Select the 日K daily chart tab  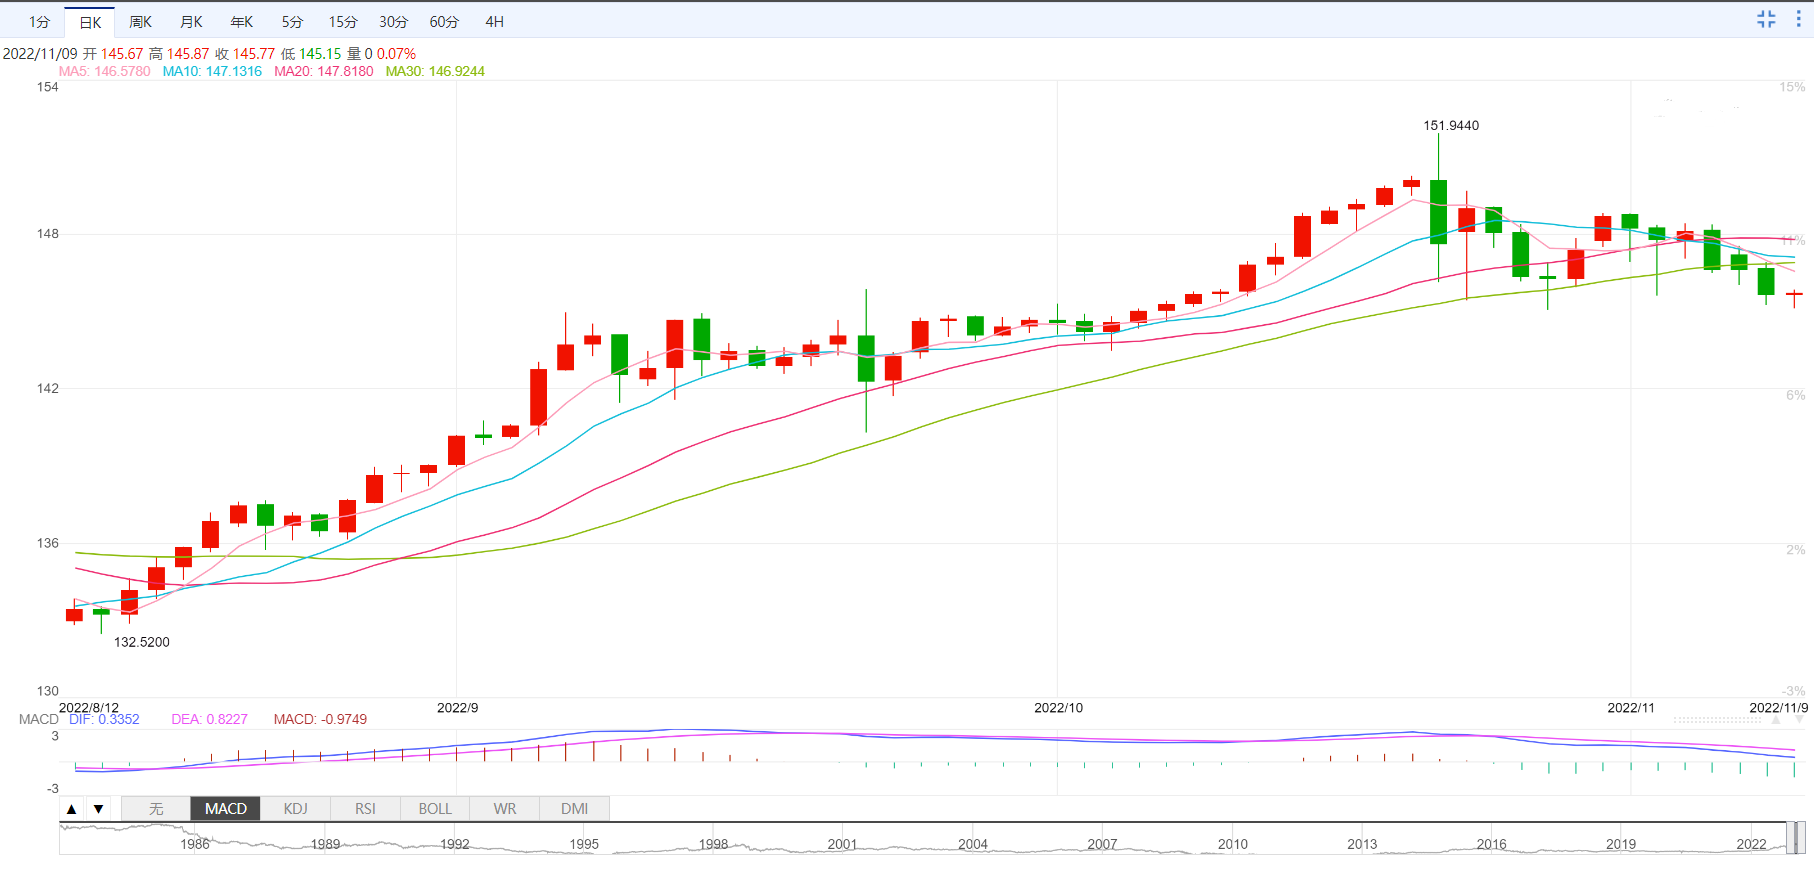90,22
